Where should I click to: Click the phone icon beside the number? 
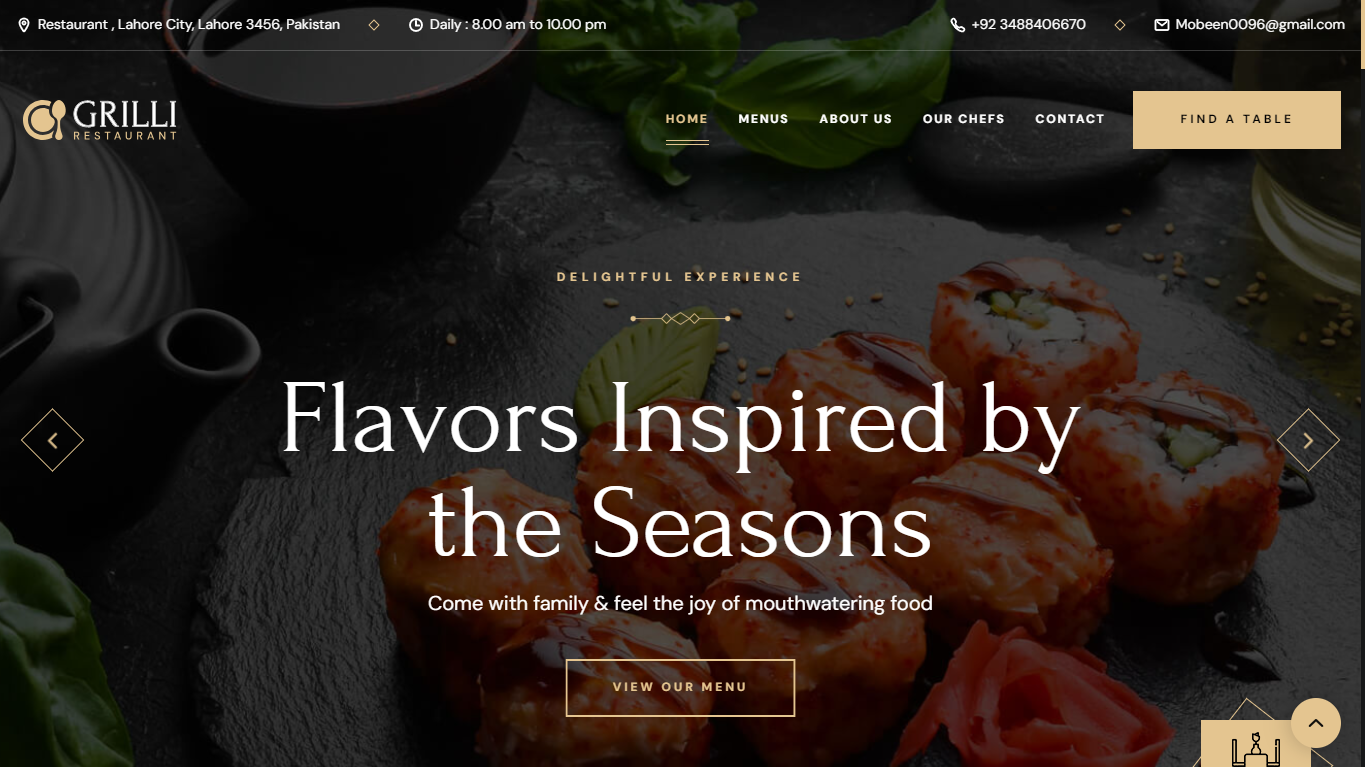click(x=957, y=25)
